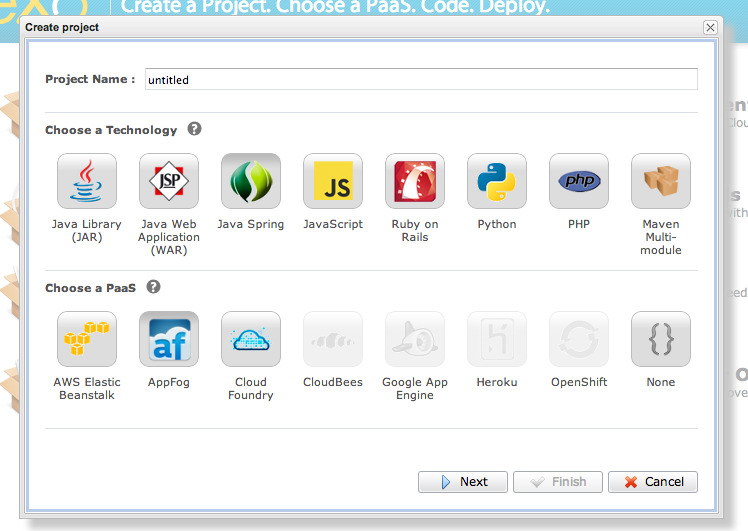The image size is (748, 531).
Task: Click the AWS Elastic Beanstalk label text
Action: (x=87, y=388)
